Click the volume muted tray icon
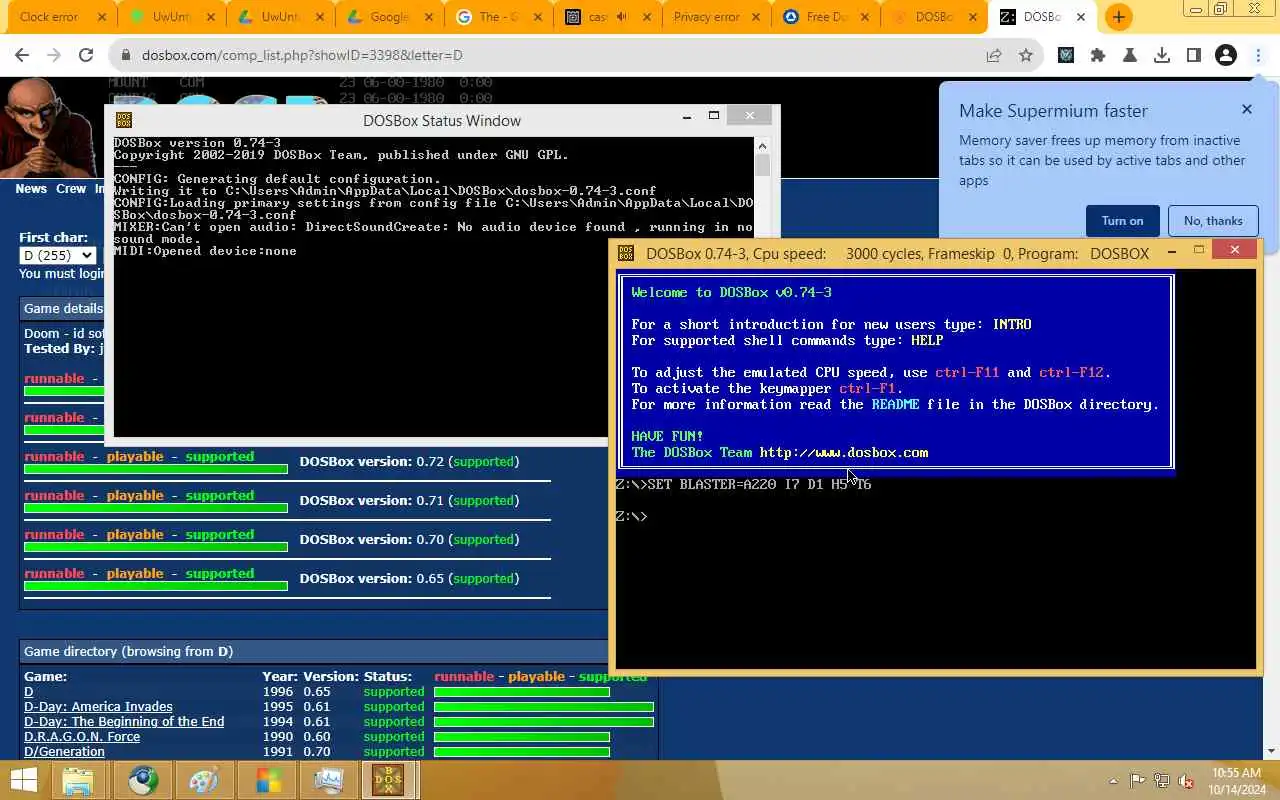 [x=1186, y=781]
